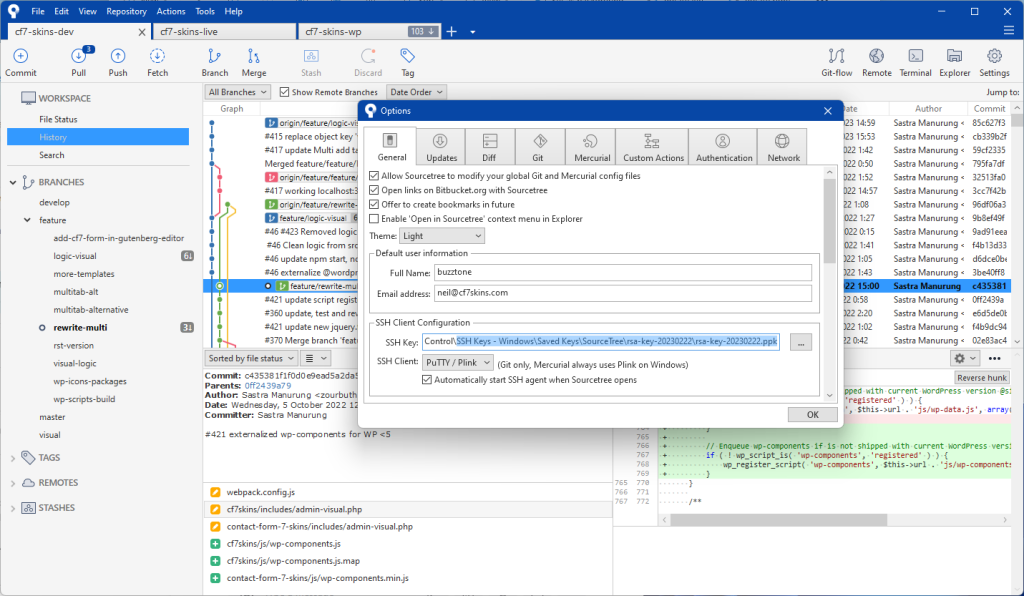The height and width of the screenshot is (596, 1024).
Task: Open the SSH Client dropdown
Action: (457, 363)
